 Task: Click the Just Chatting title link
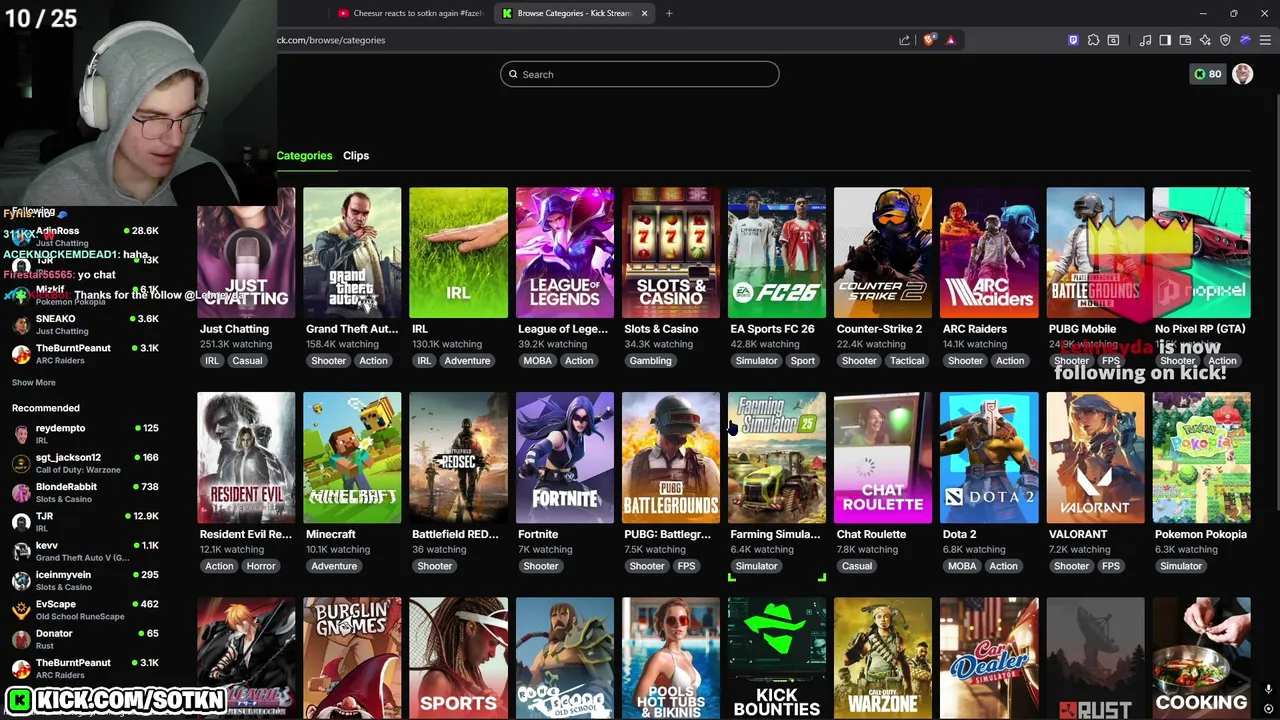[234, 329]
